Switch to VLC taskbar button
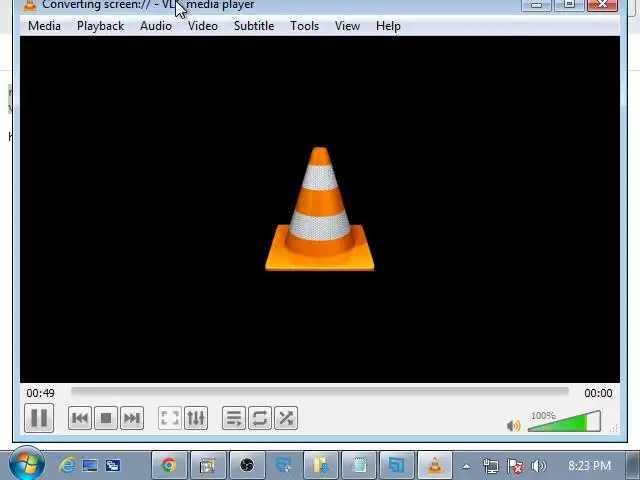The image size is (640, 480). (x=435, y=465)
